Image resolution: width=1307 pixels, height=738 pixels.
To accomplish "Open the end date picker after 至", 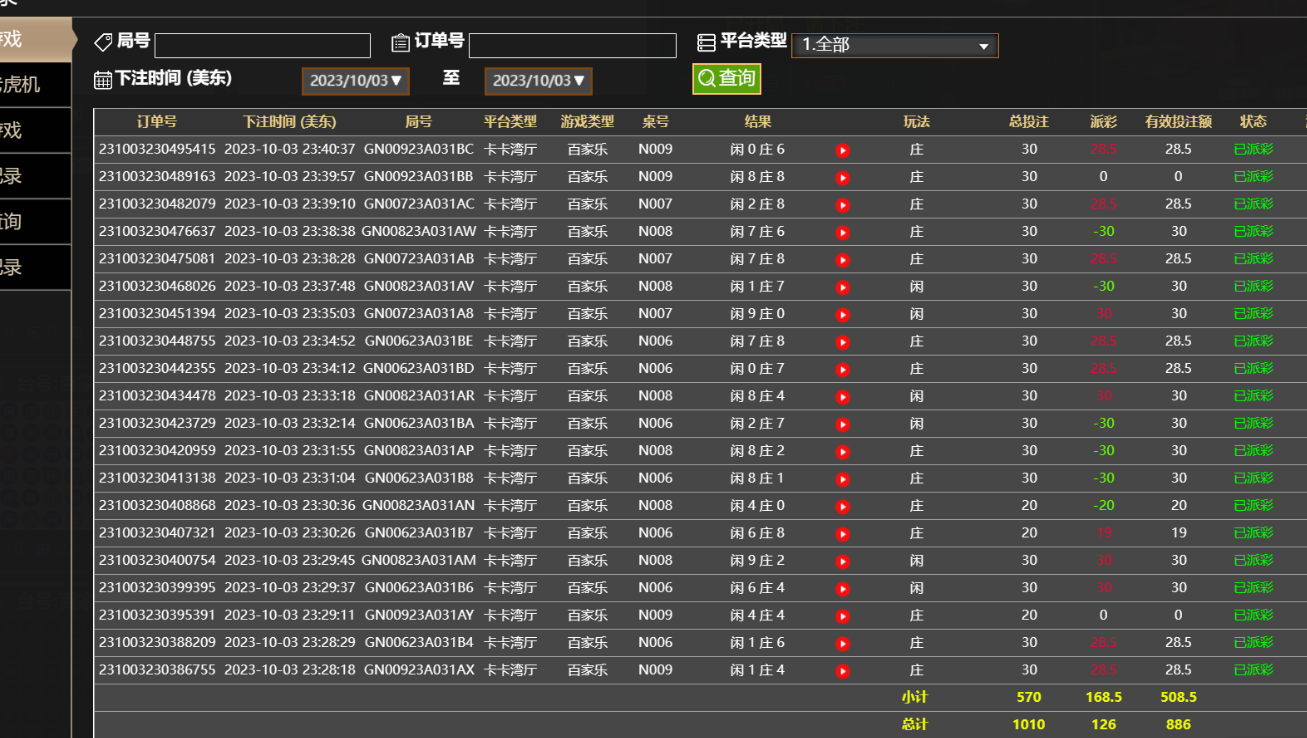I will click(539, 81).
